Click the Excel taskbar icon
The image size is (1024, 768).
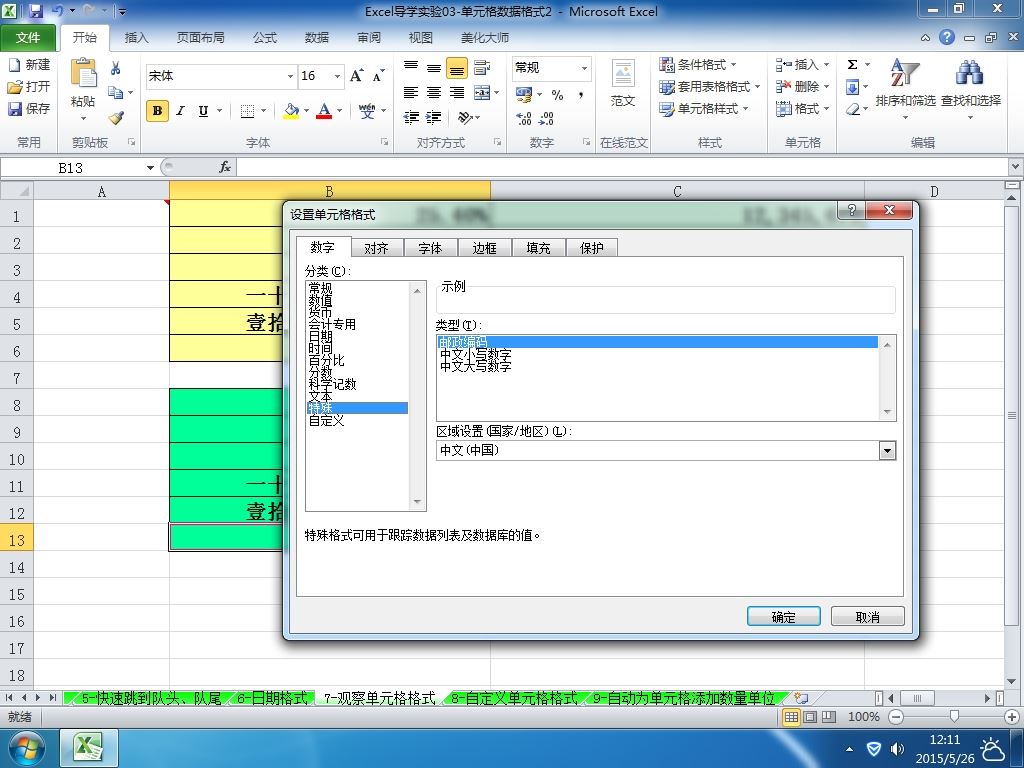click(89, 748)
